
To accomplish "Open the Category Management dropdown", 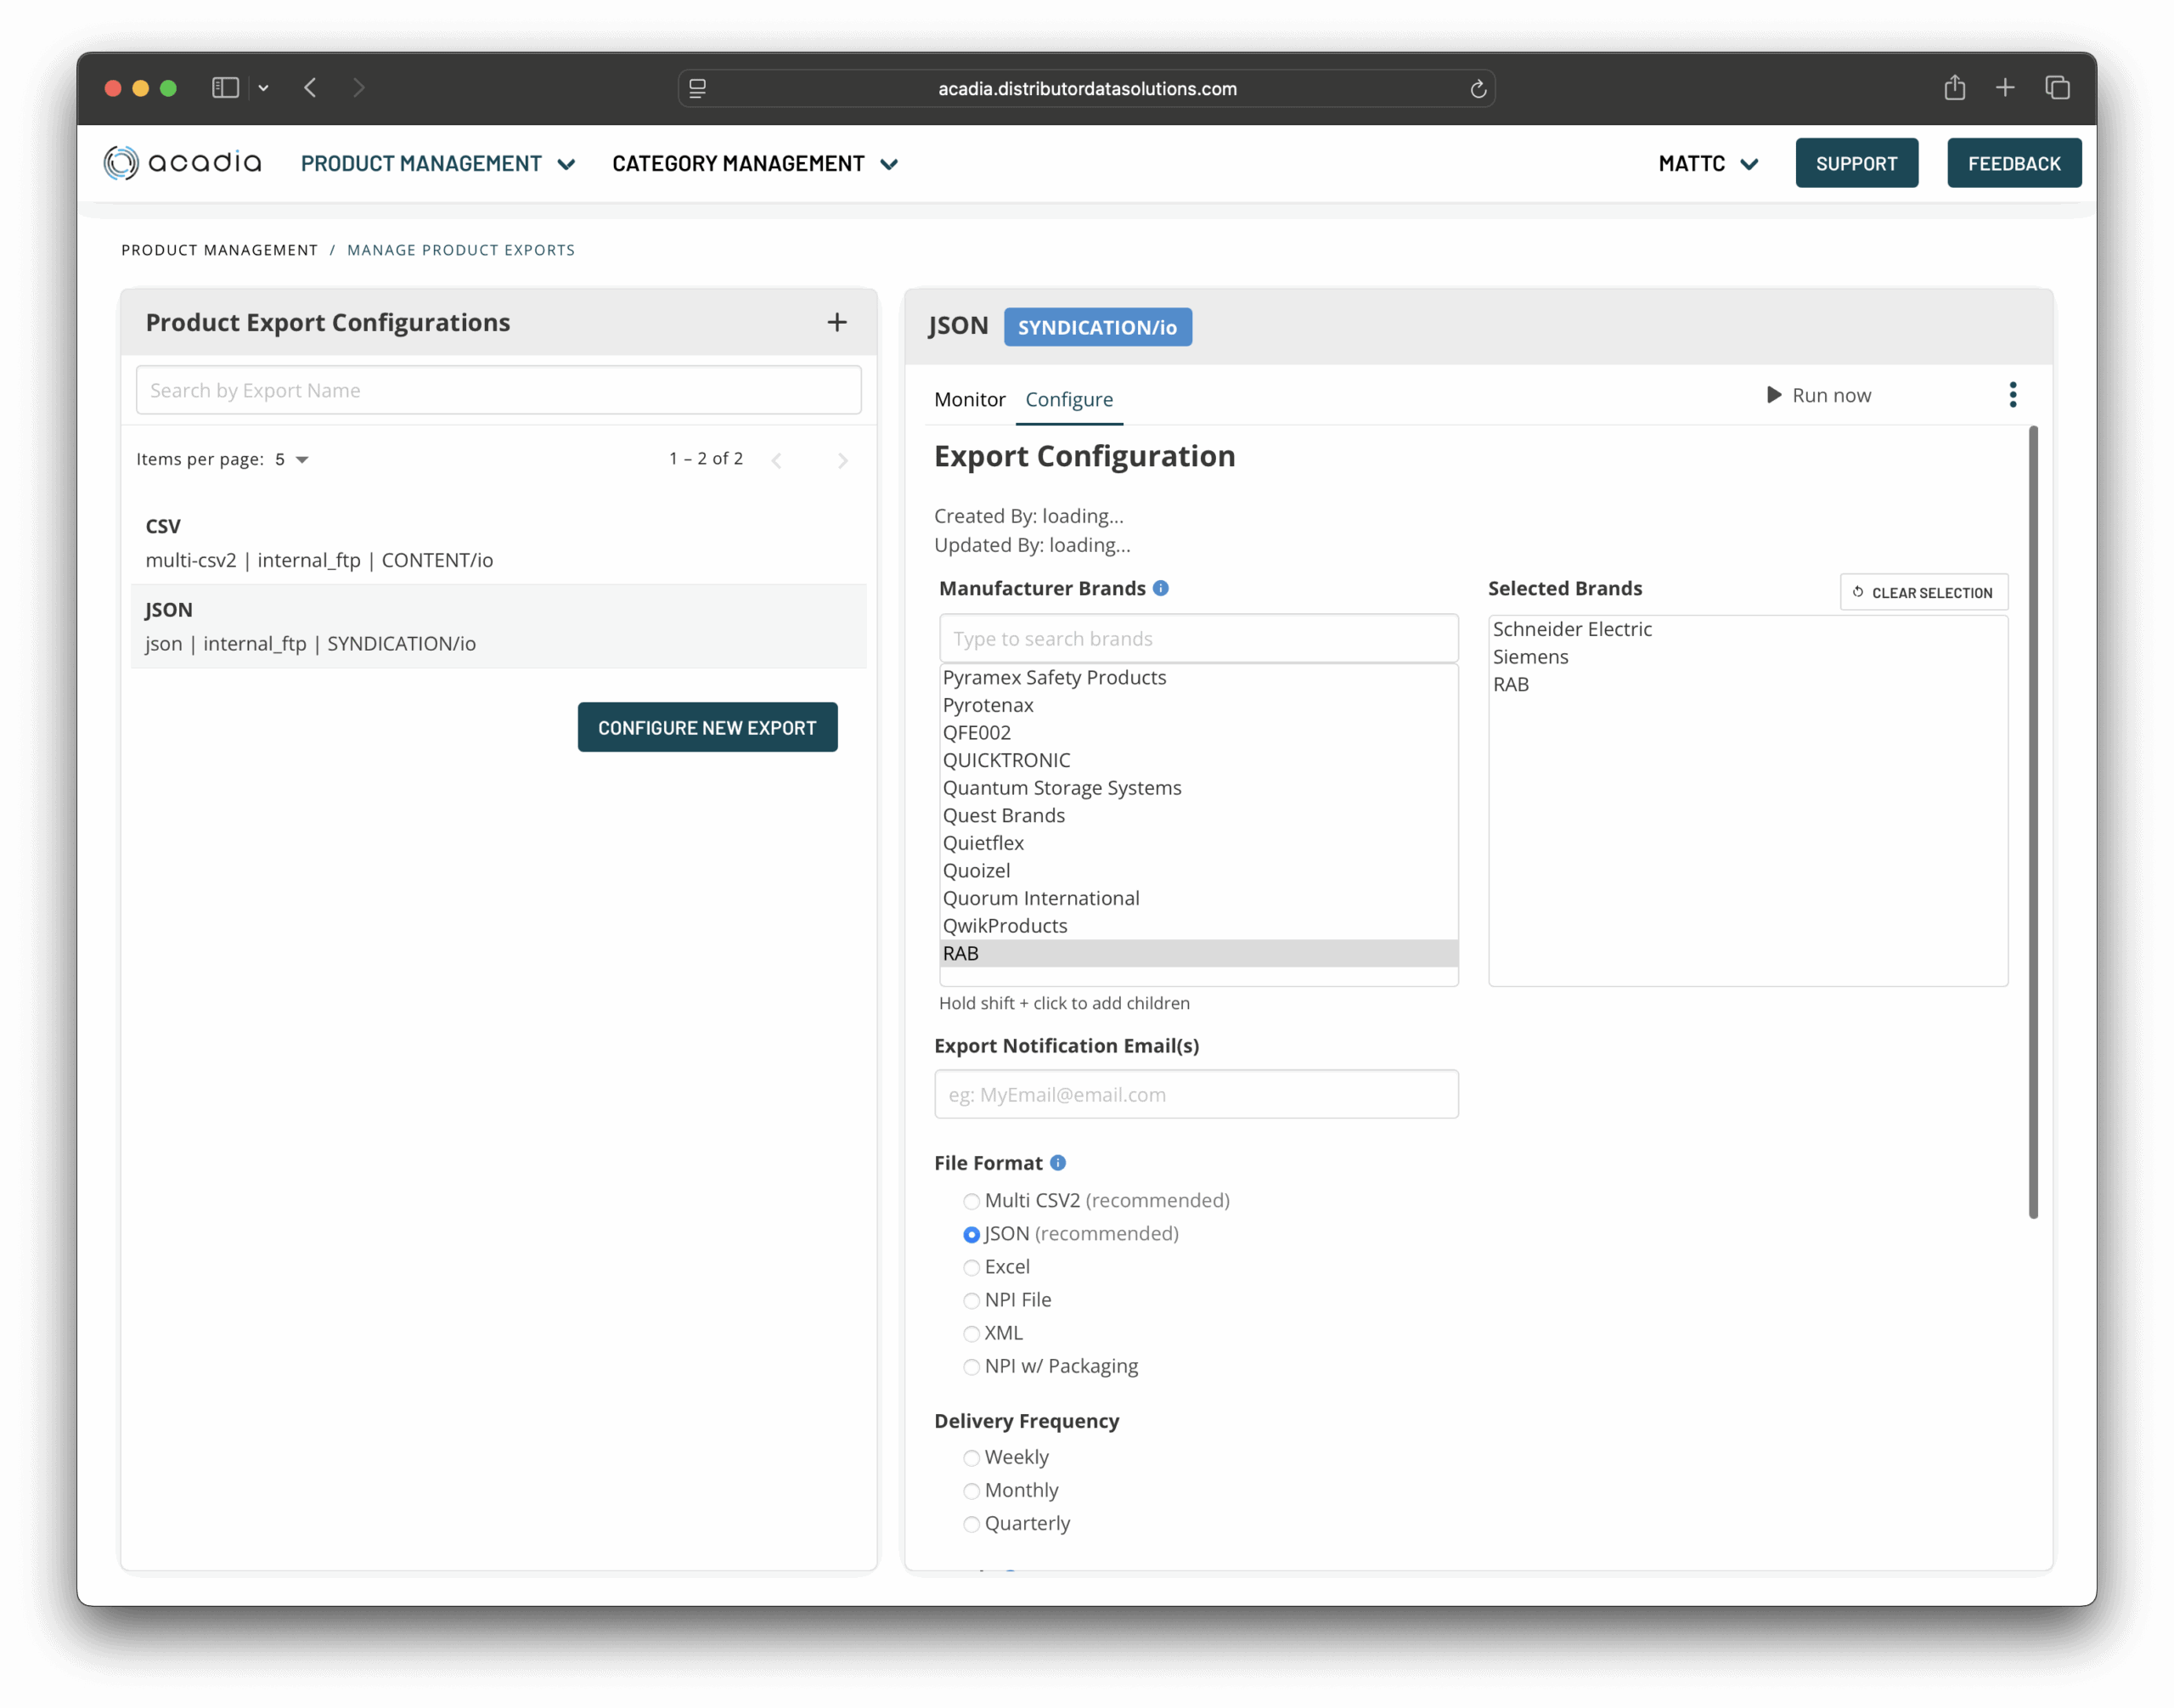I will 754,164.
